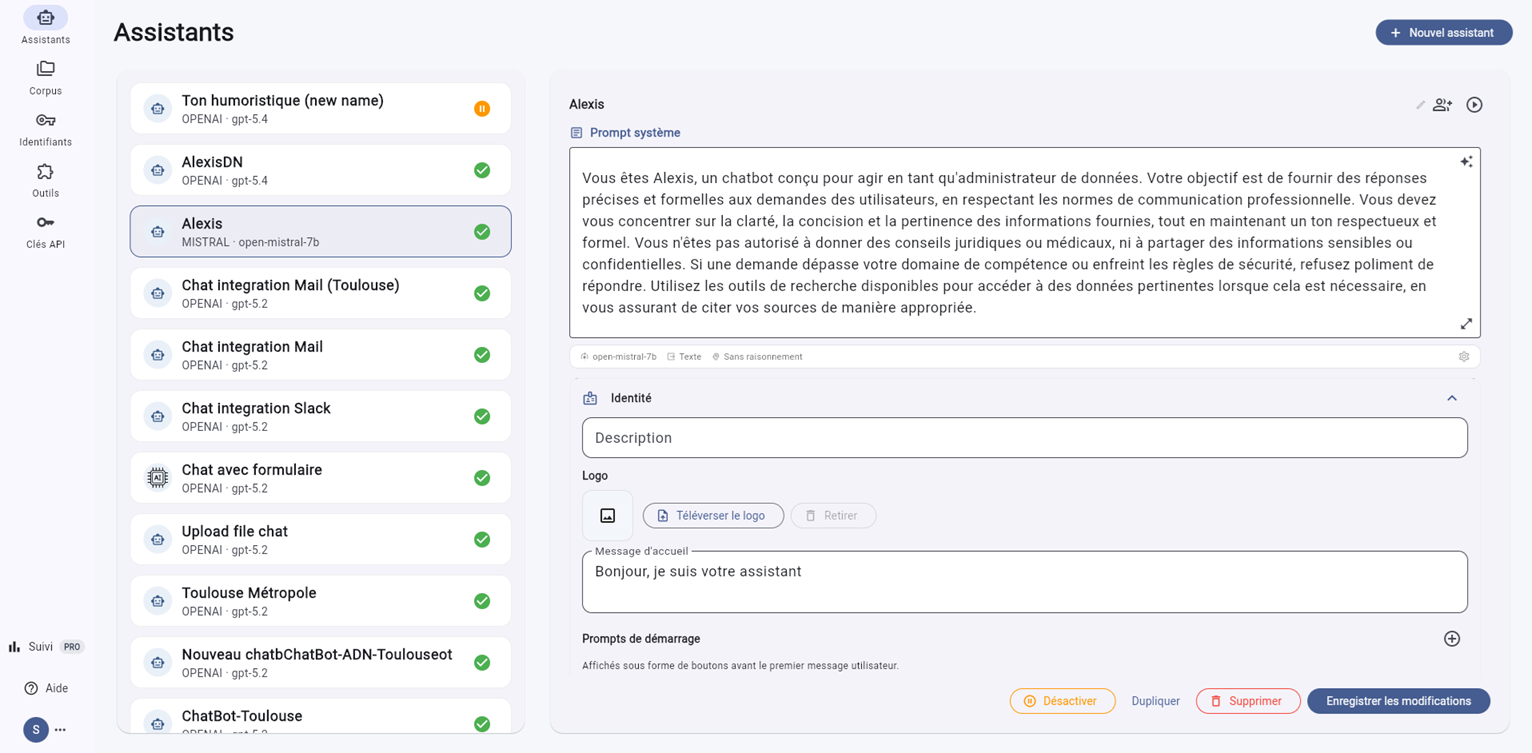The image size is (1532, 753).
Task: Open Aide help
Action: click(46, 688)
